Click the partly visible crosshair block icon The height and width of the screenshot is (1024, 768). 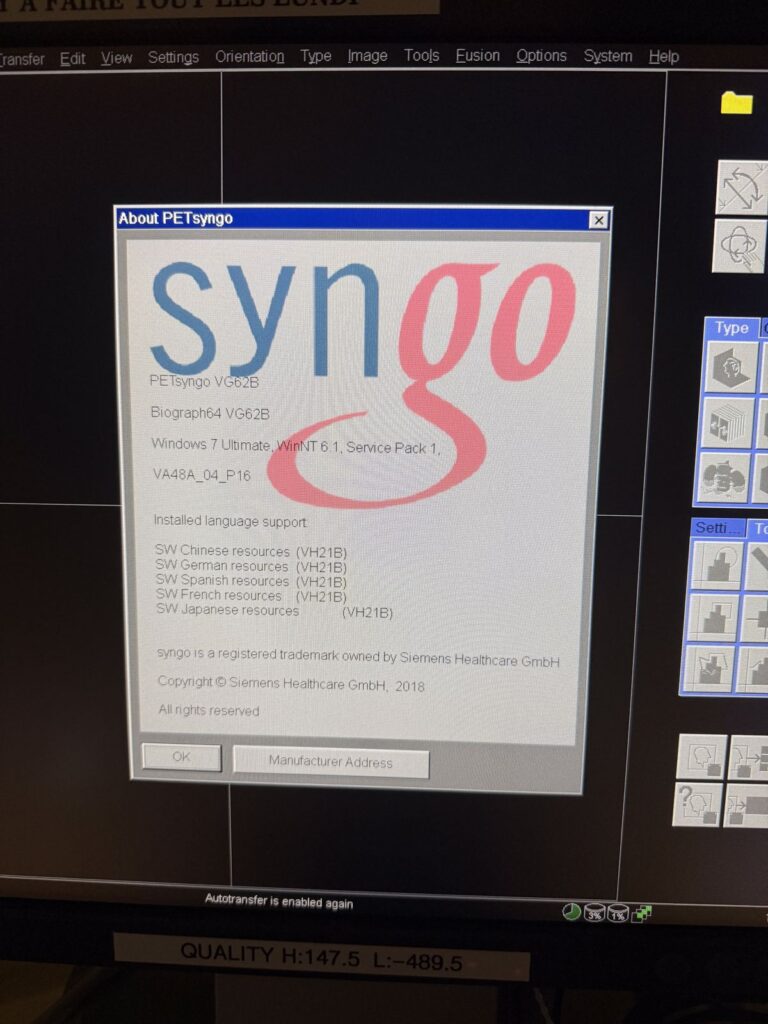pos(754,618)
